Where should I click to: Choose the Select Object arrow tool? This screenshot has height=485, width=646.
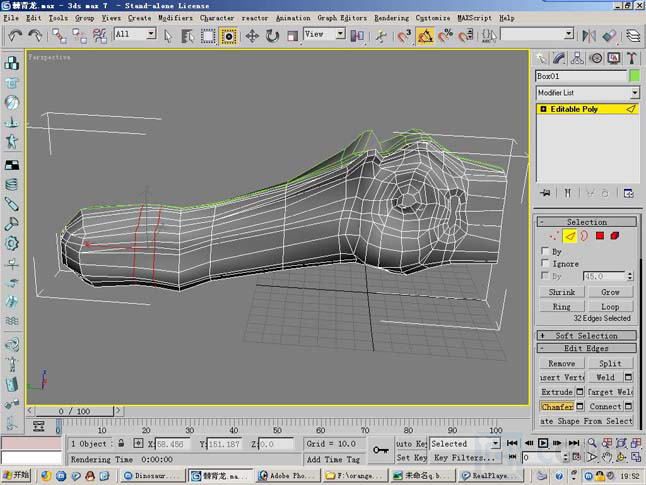(168, 36)
